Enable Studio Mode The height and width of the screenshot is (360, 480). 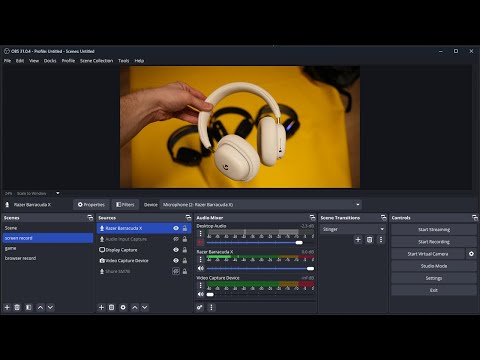point(434,266)
